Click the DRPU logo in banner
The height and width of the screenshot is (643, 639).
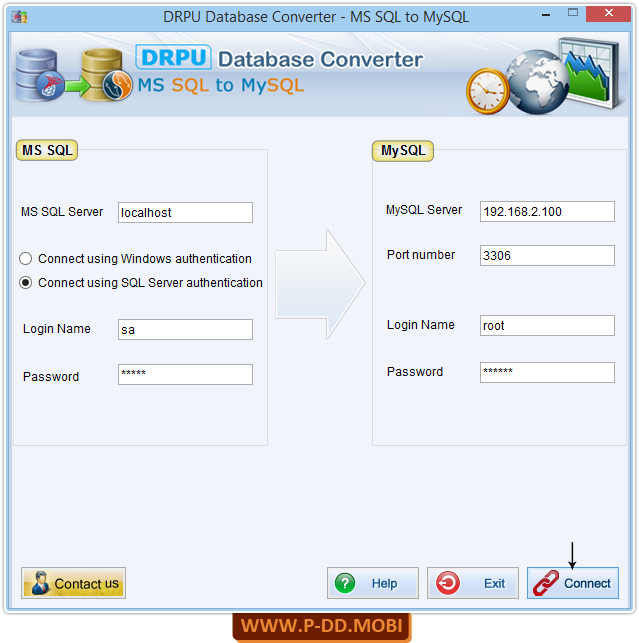[x=173, y=57]
